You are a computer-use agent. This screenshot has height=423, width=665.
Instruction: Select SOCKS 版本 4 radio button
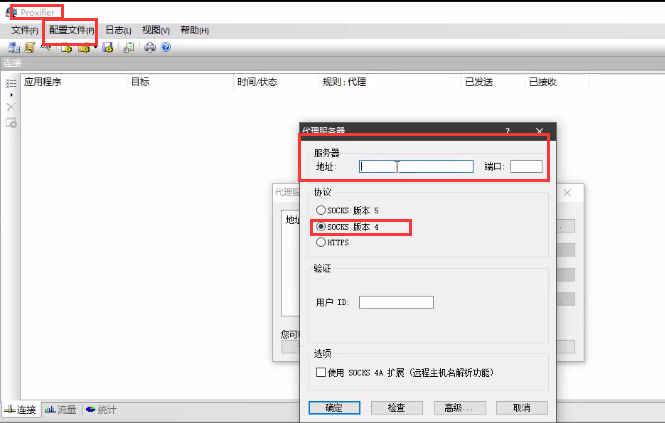321,226
